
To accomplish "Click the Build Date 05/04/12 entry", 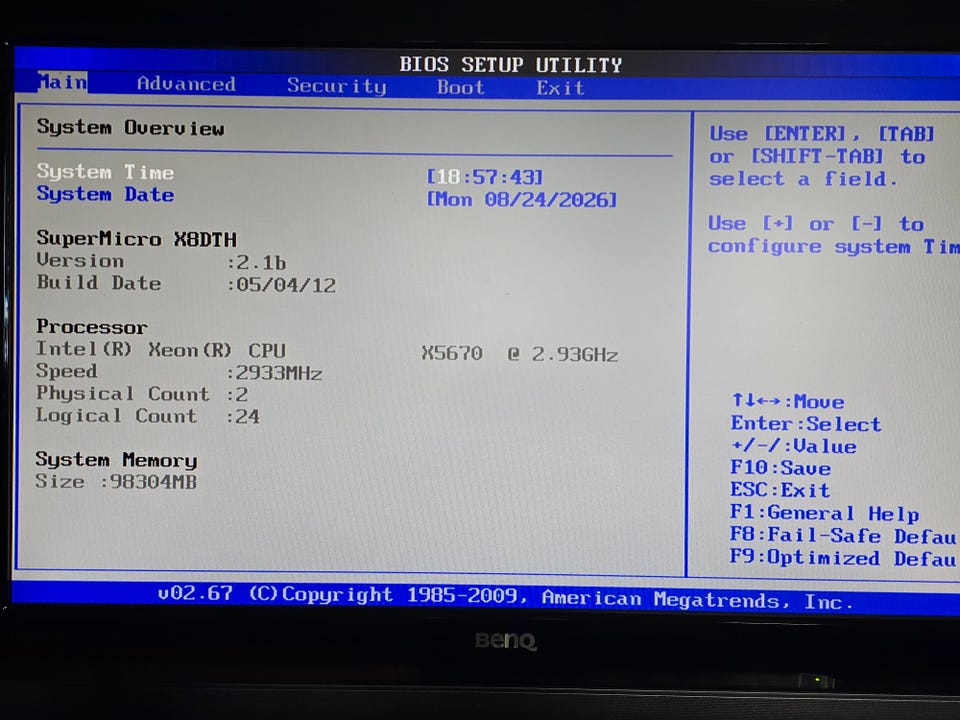I will [x=186, y=283].
